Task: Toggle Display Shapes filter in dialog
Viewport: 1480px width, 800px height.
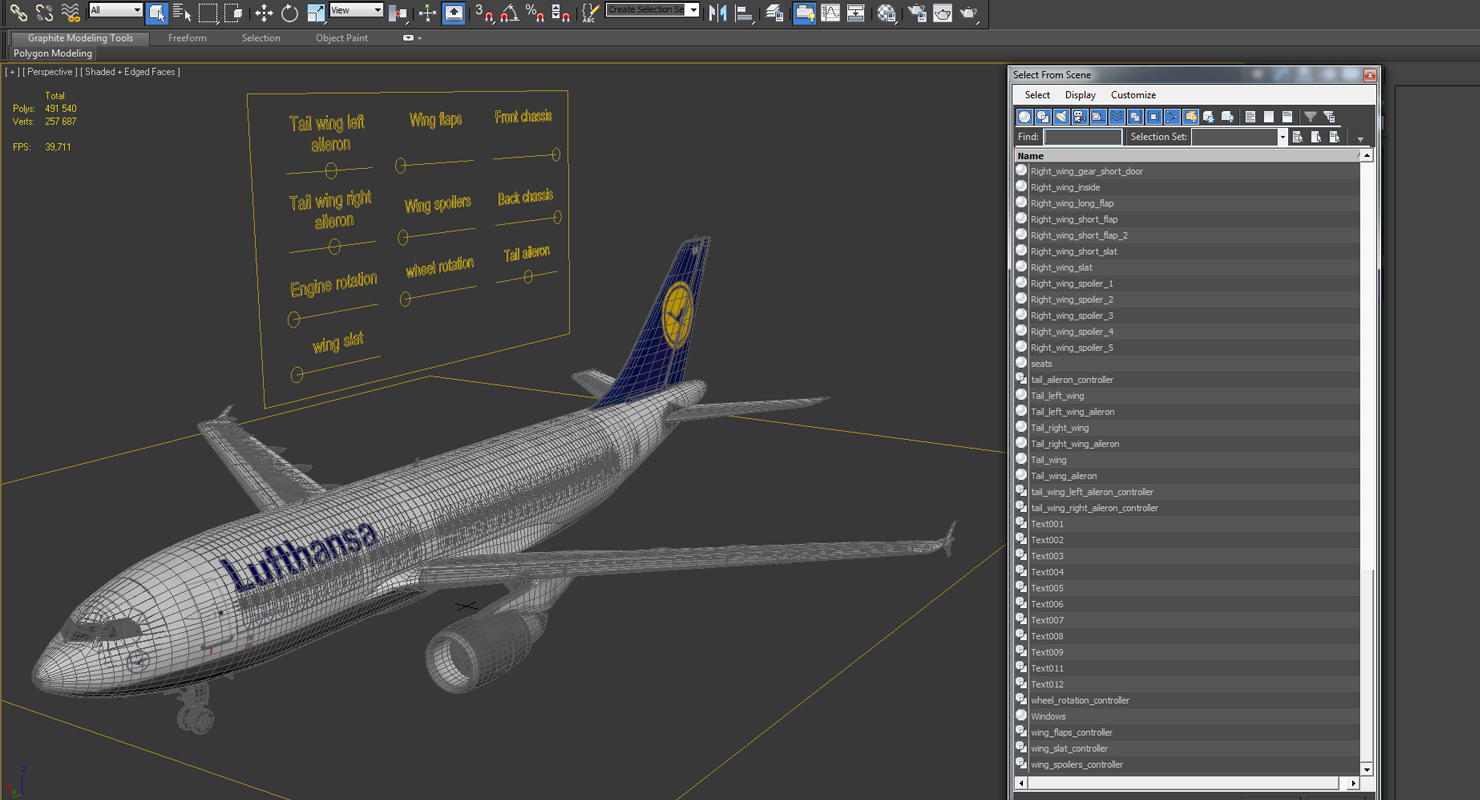Action: click(1043, 117)
